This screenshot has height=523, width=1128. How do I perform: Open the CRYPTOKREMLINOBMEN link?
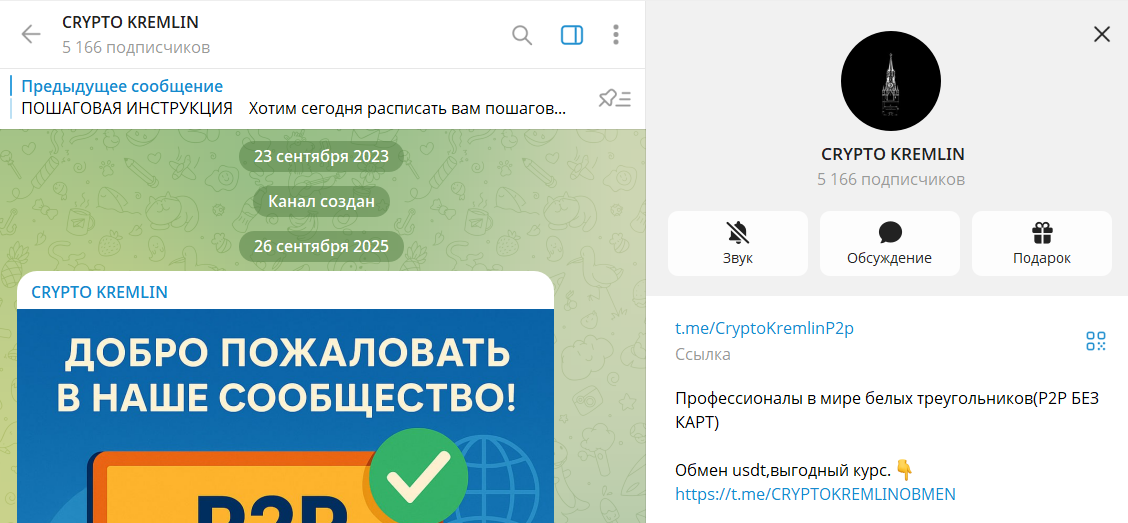(815, 494)
